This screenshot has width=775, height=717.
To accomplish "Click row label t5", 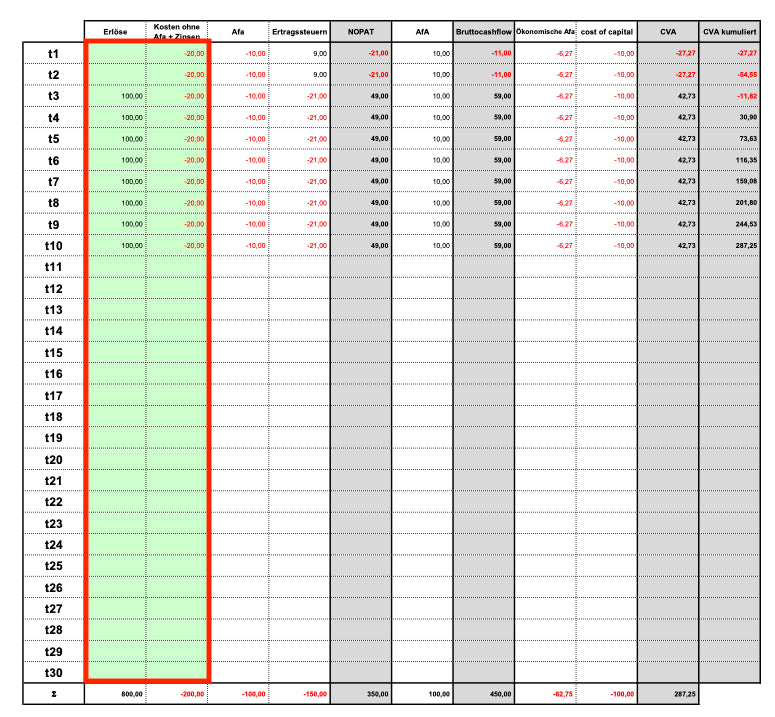I will click(x=53, y=139).
